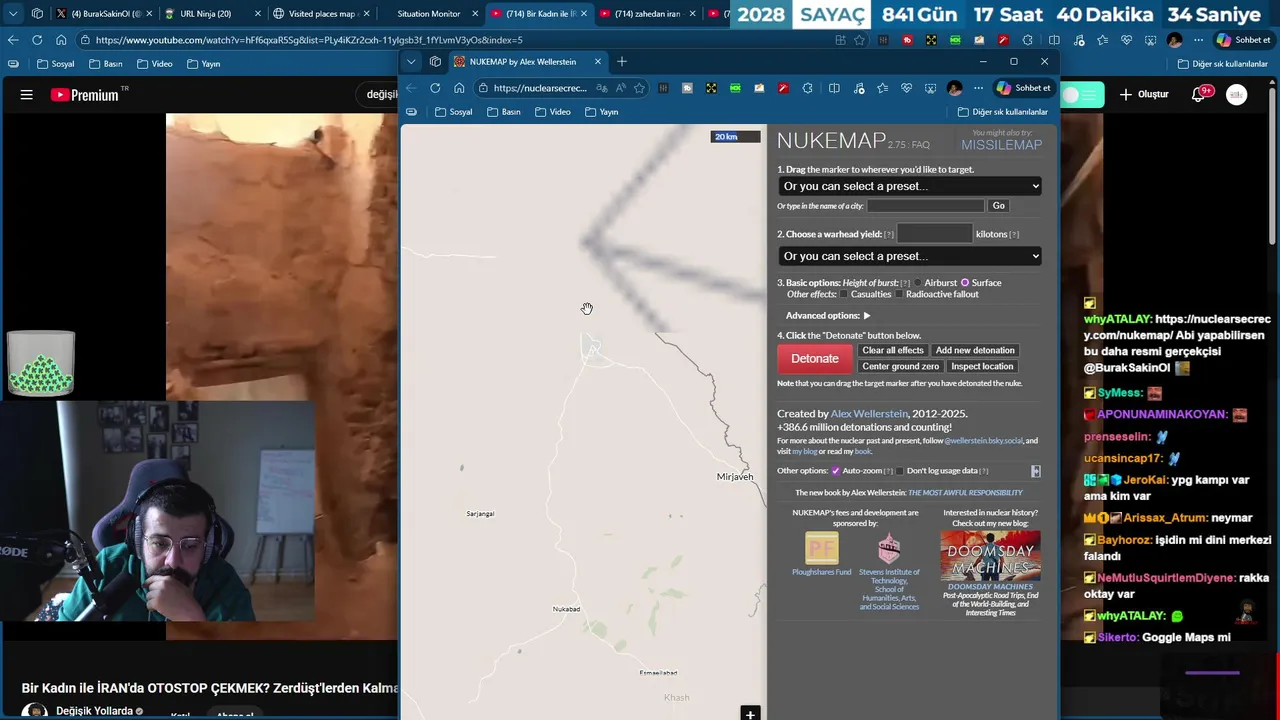The image size is (1280, 720).
Task: Click YouTube window address bar URL
Action: coord(309,40)
